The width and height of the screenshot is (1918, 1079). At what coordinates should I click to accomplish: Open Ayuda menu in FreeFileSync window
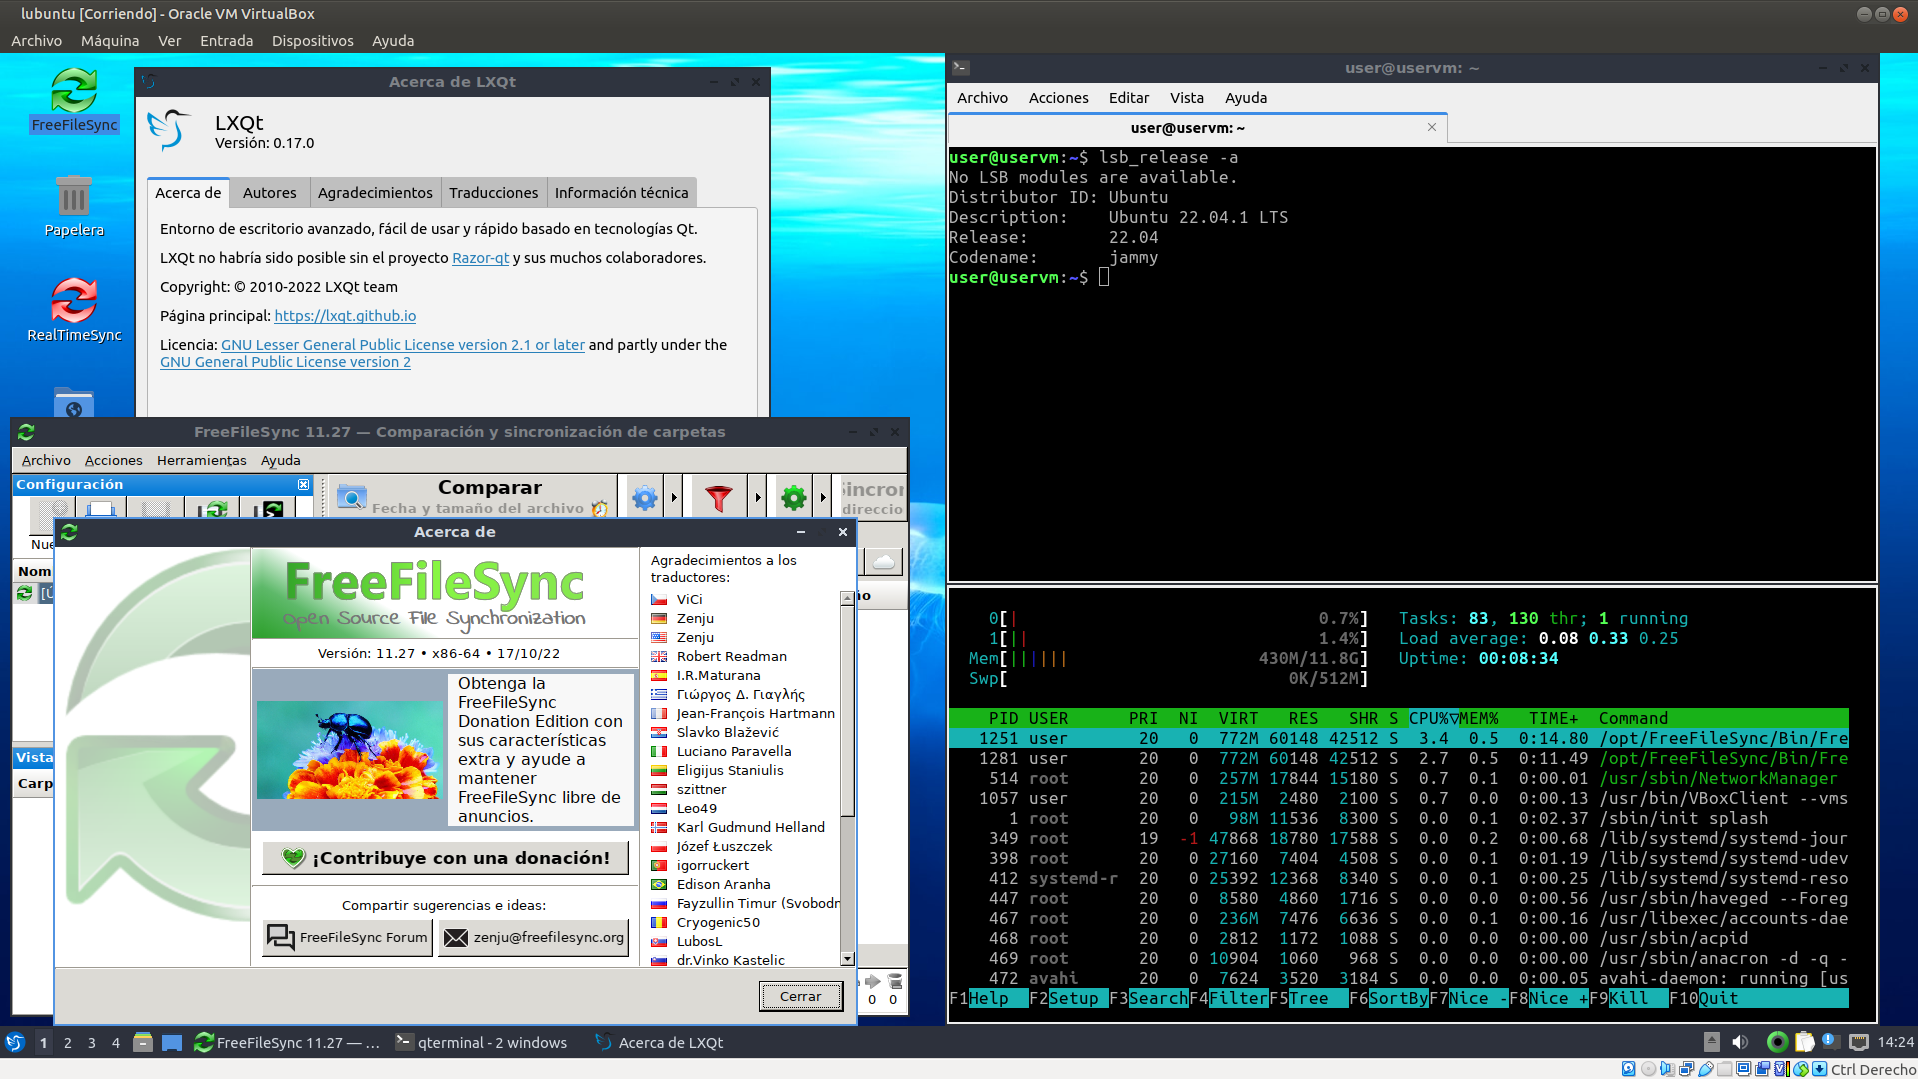coord(280,460)
